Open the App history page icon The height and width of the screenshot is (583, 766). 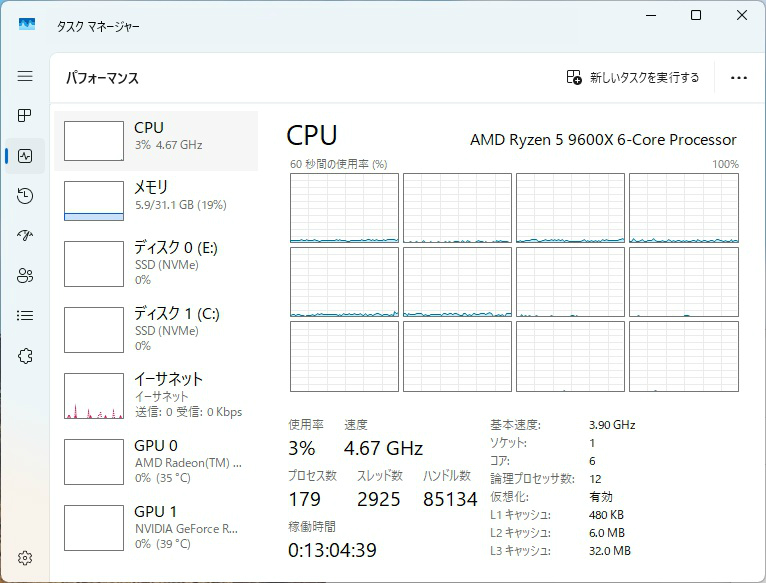tap(25, 196)
